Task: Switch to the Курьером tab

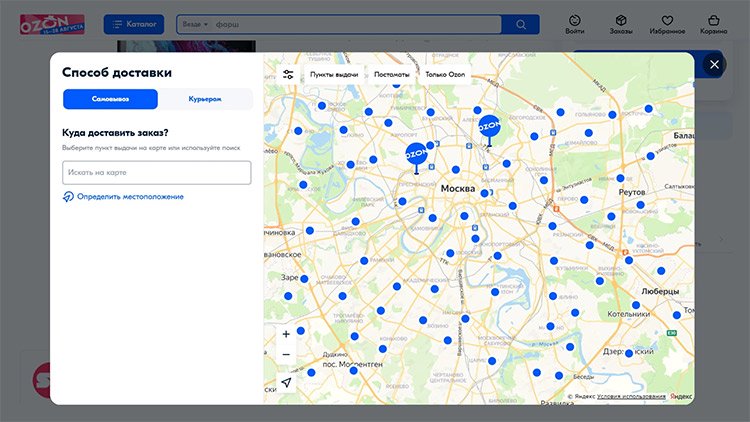Action: click(205, 99)
